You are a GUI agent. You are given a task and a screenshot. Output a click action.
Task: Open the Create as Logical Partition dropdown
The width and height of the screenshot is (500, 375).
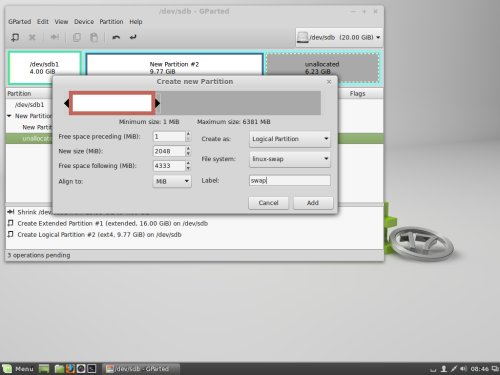(x=290, y=139)
